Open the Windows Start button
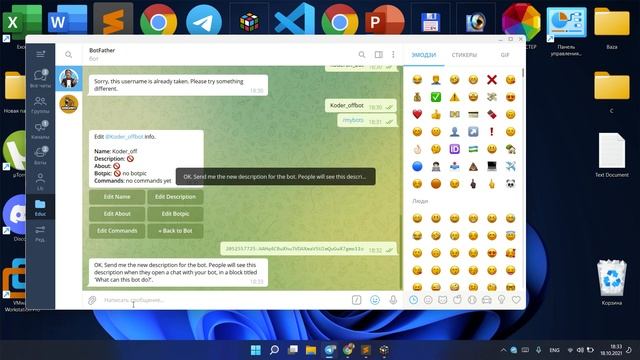Viewport: 640px width, 360px height. (256, 350)
